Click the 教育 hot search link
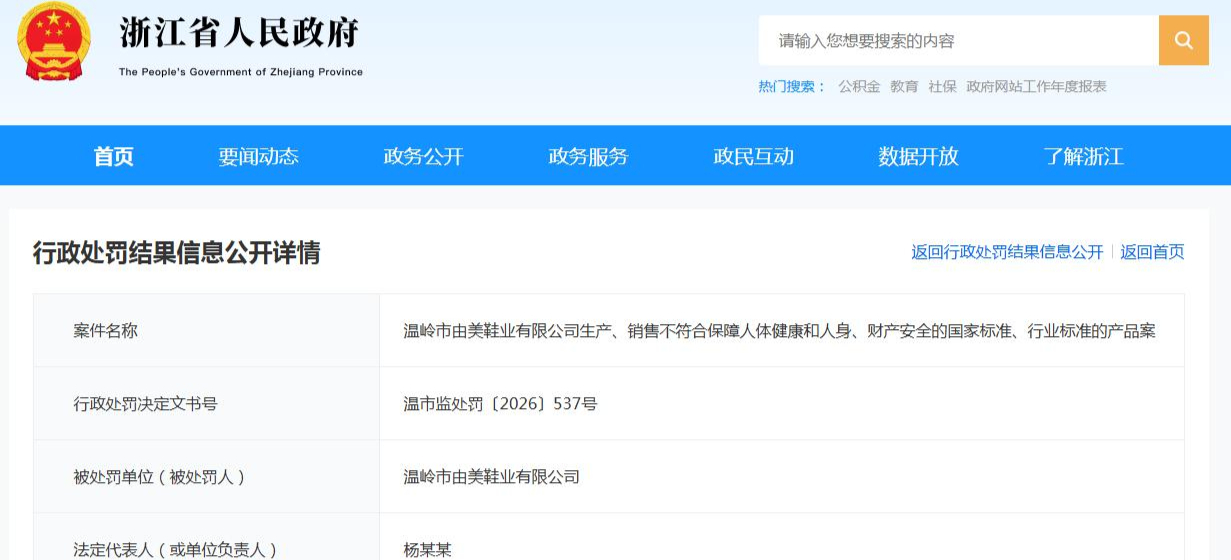The height and width of the screenshot is (560, 1231). (x=904, y=87)
